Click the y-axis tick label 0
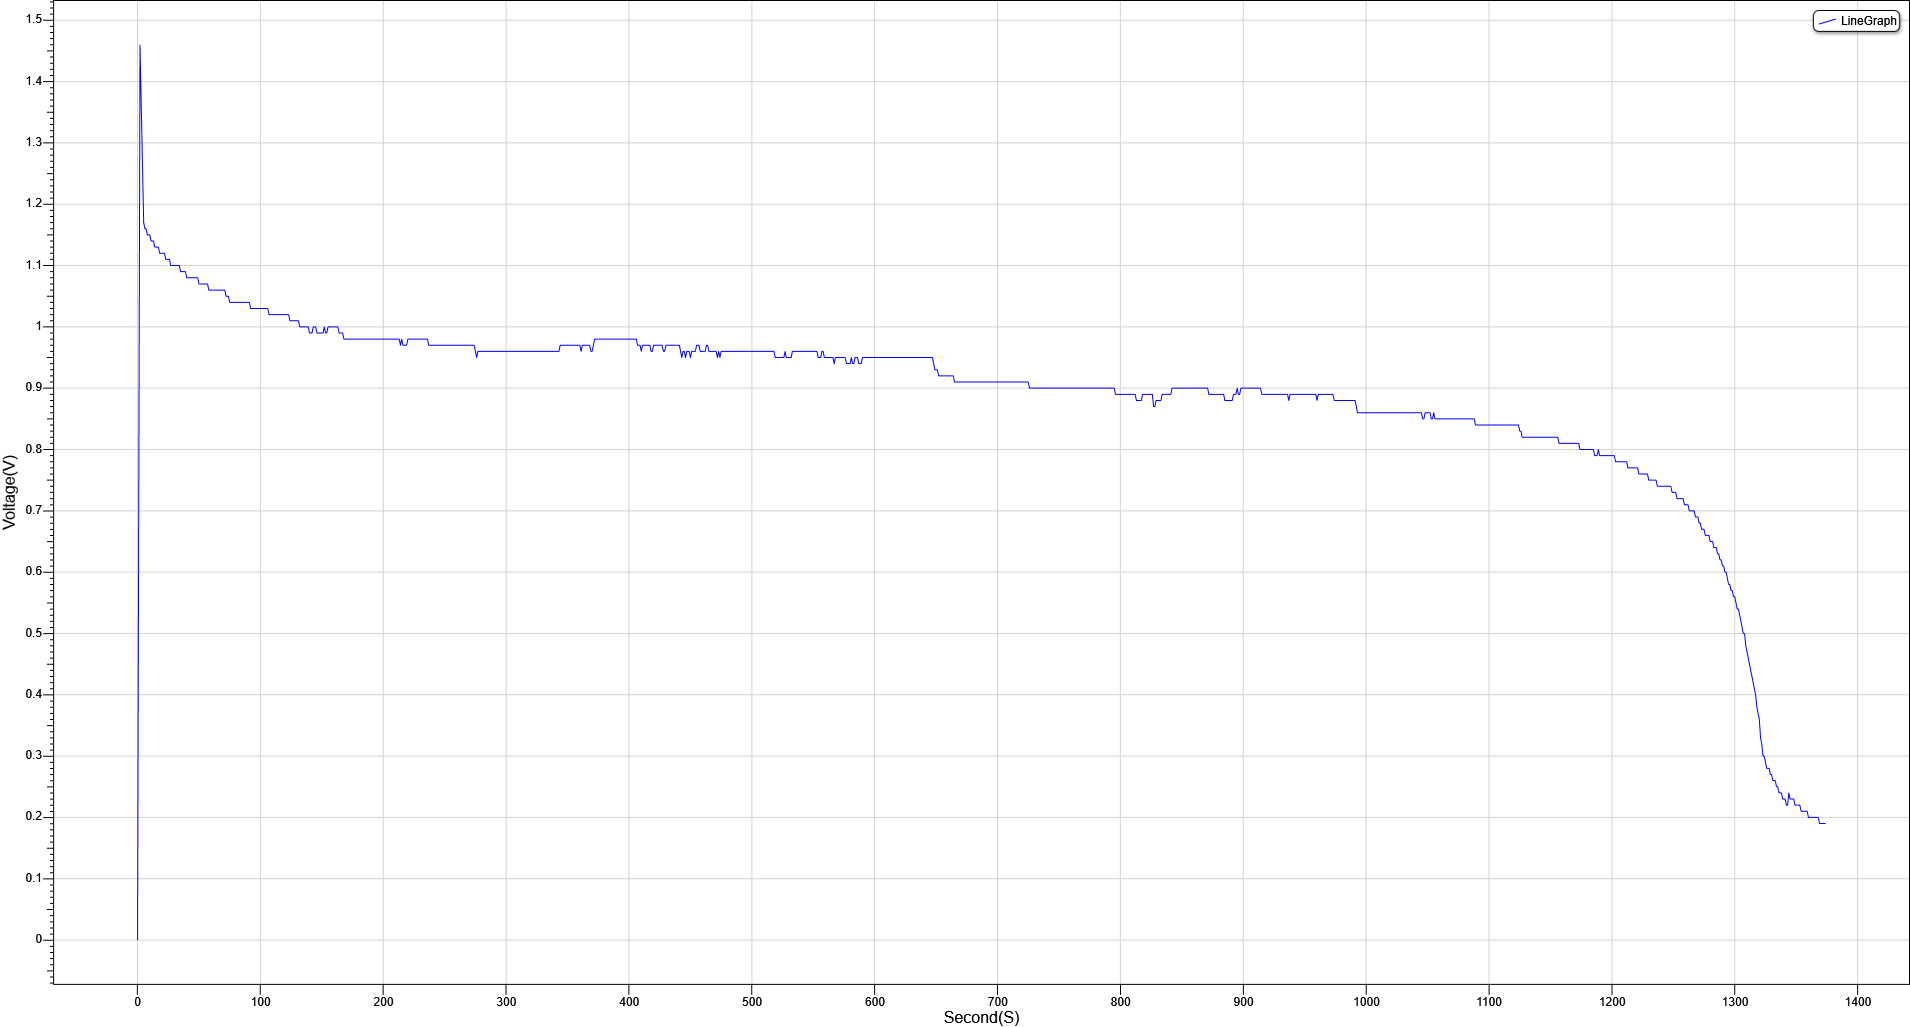 click(39, 939)
